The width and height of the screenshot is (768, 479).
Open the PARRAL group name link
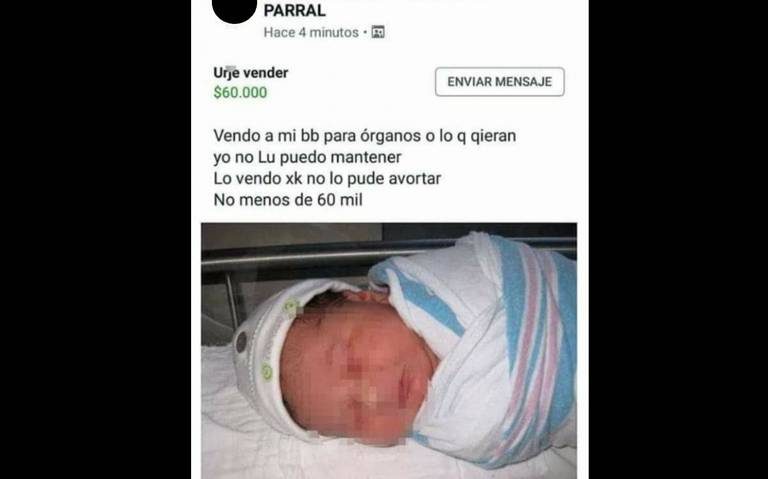point(294,10)
